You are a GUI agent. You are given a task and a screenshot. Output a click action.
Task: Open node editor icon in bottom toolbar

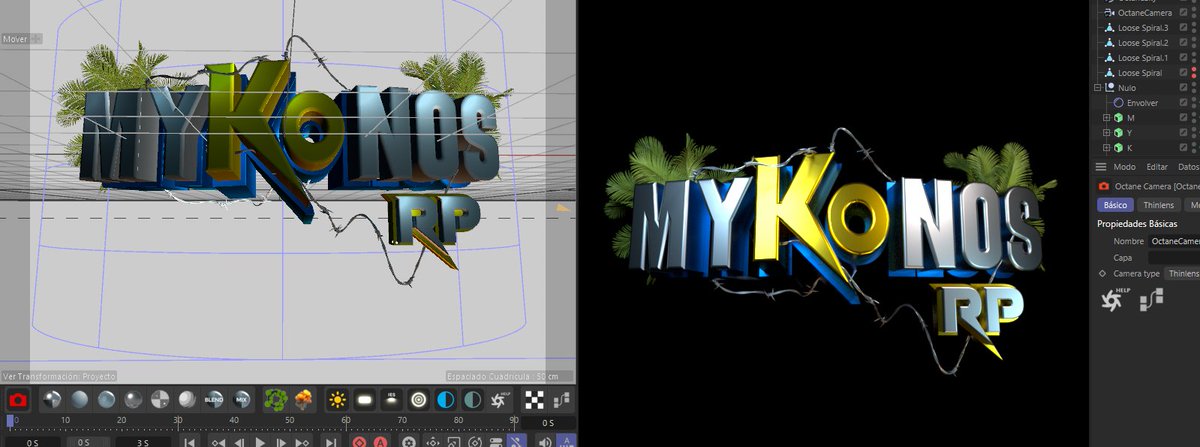[x=563, y=400]
